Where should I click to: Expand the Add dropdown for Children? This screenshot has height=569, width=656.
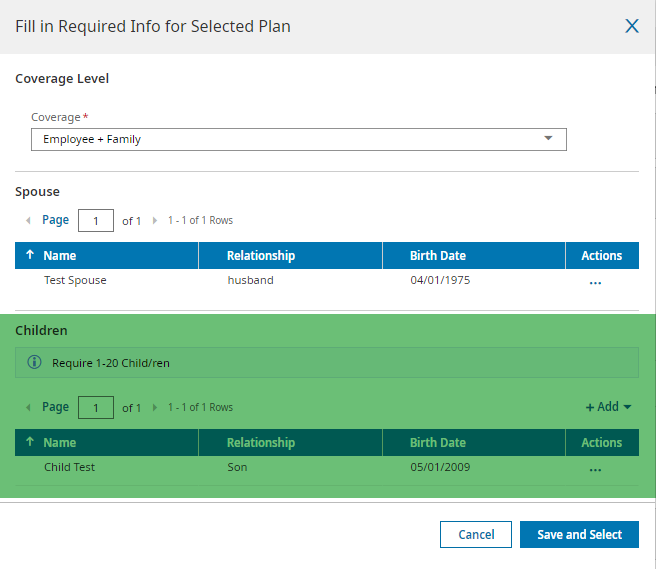608,407
